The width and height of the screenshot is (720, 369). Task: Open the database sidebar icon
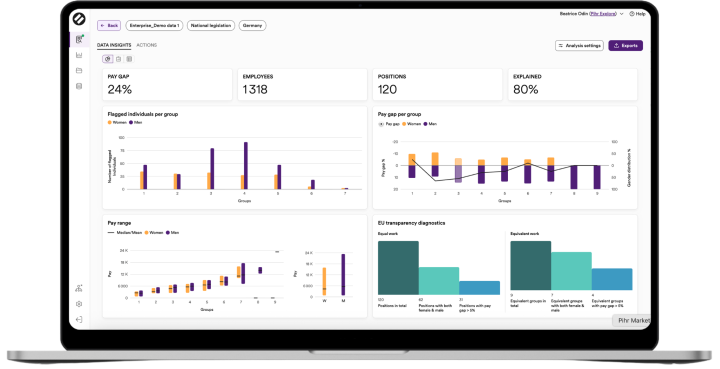pos(79,86)
